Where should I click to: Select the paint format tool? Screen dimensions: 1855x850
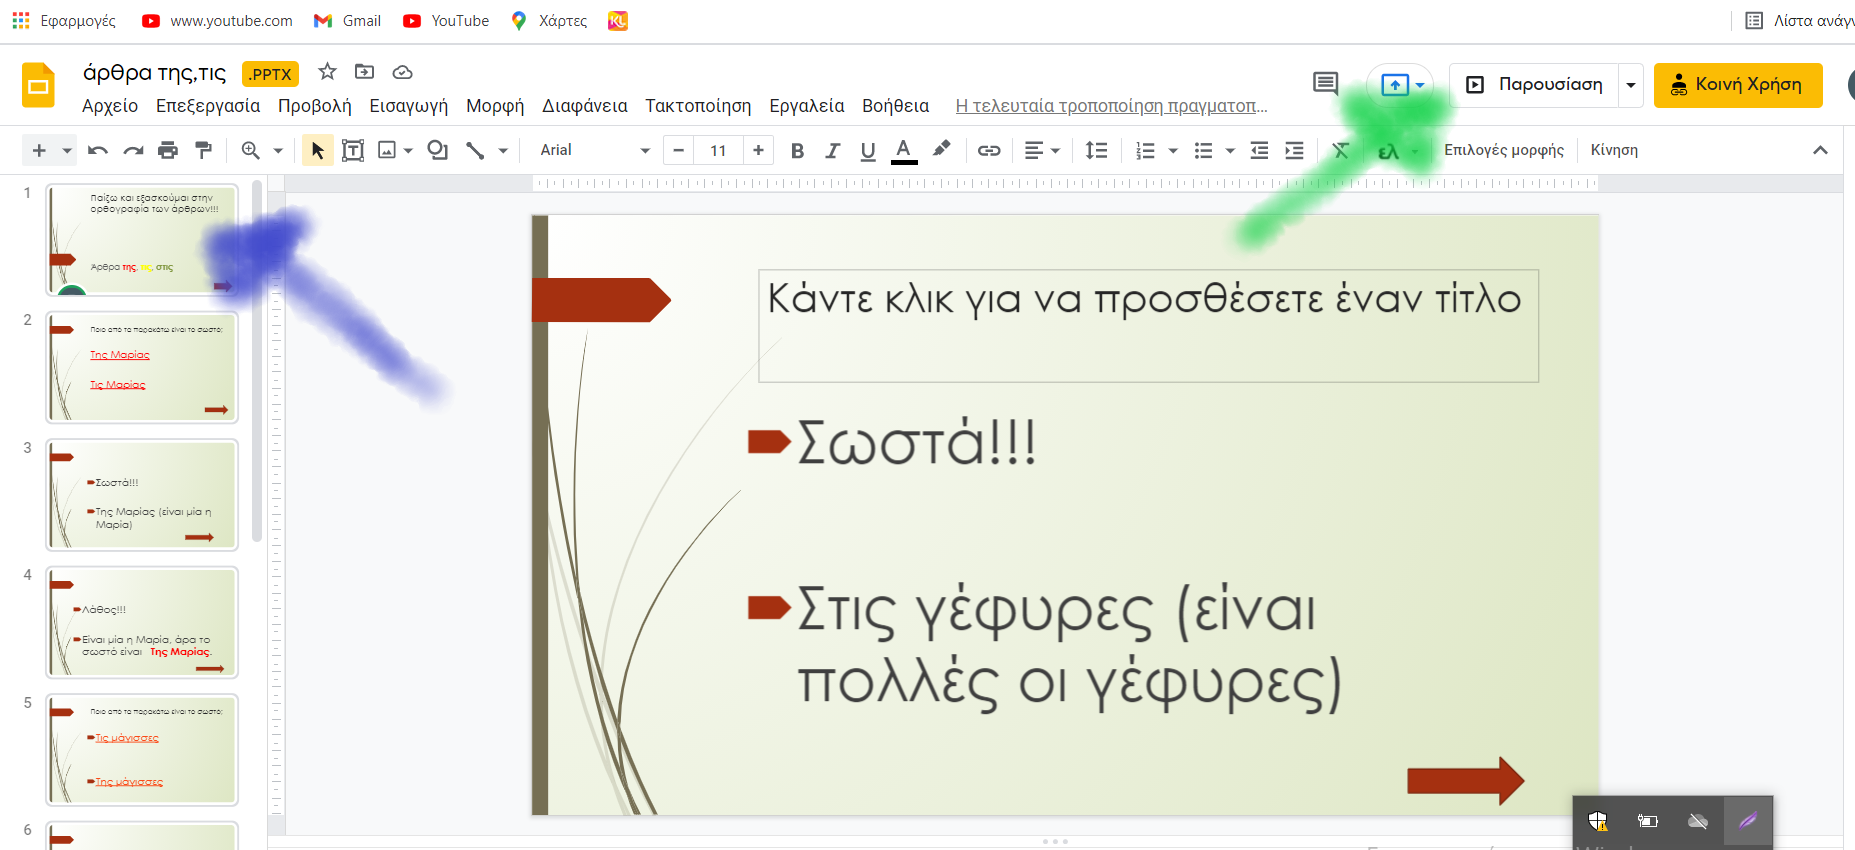tap(204, 150)
